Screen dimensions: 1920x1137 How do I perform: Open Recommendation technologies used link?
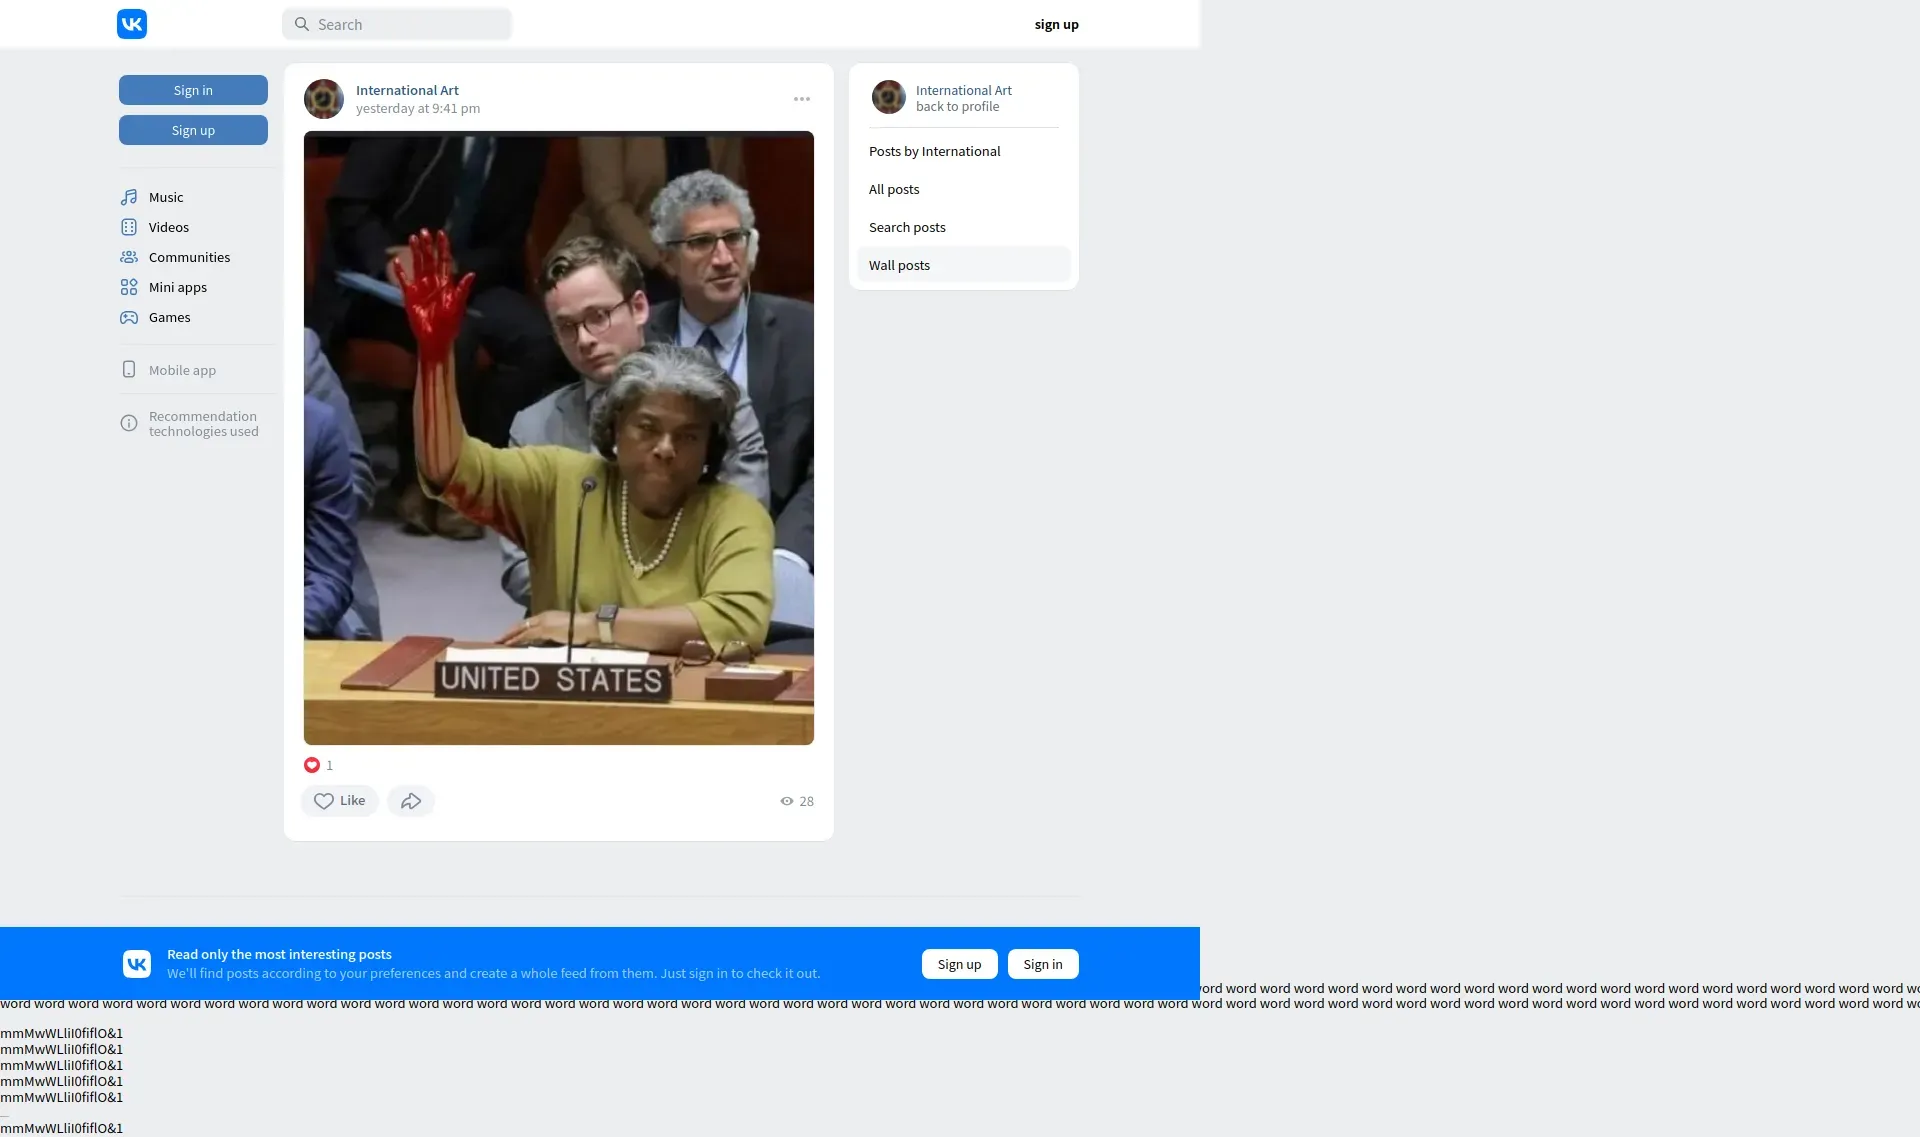(203, 424)
